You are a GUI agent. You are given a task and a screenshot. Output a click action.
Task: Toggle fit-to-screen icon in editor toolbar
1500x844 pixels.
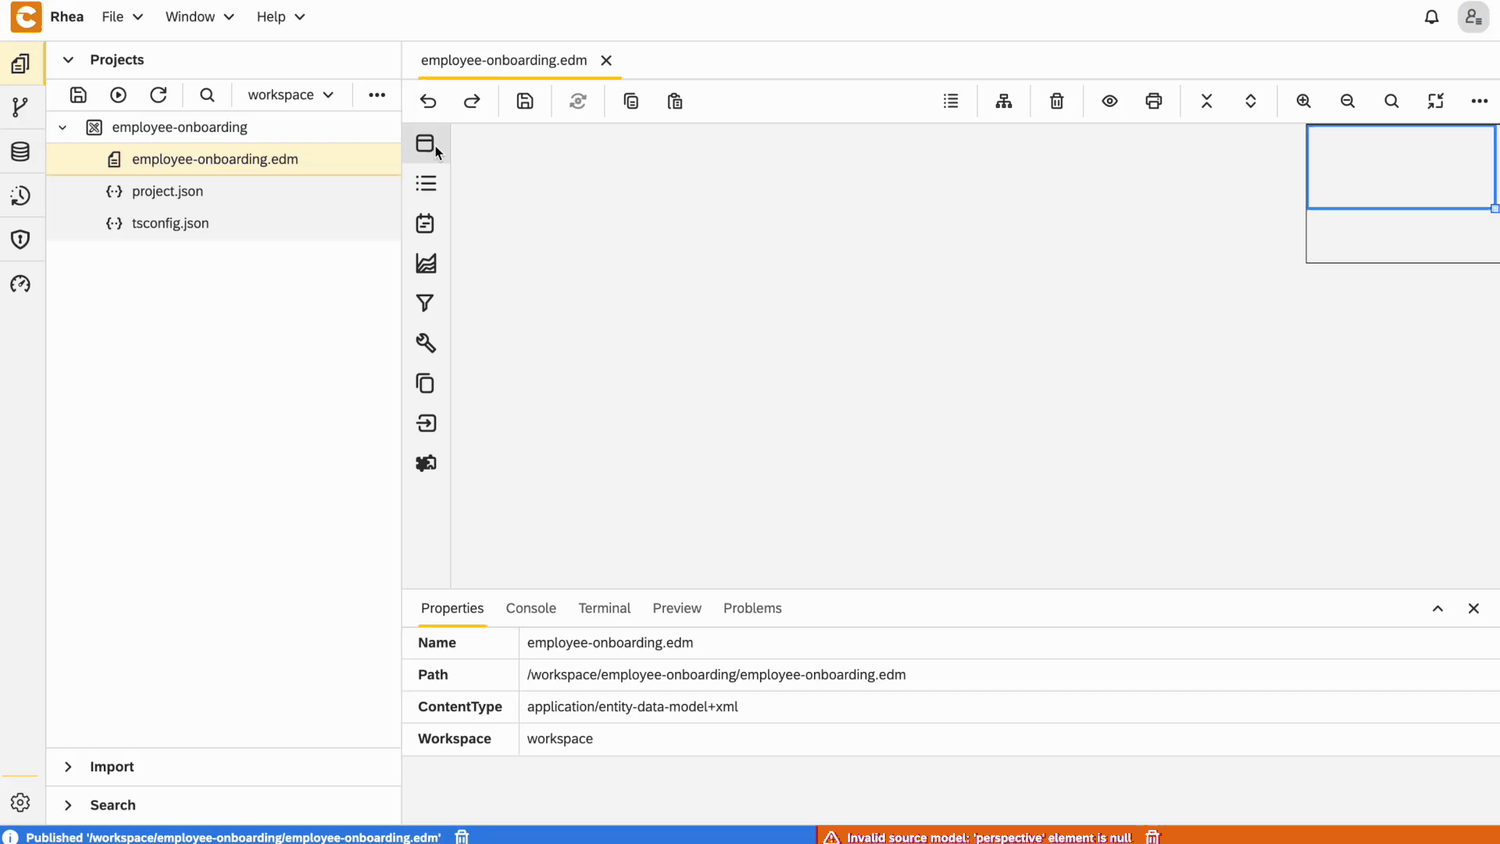[x=1435, y=101]
